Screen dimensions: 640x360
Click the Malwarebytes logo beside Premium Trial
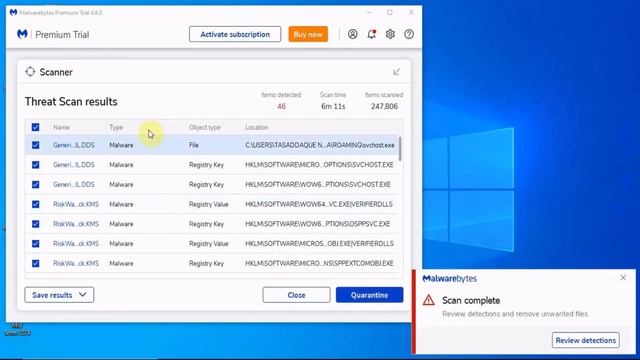coord(22,34)
